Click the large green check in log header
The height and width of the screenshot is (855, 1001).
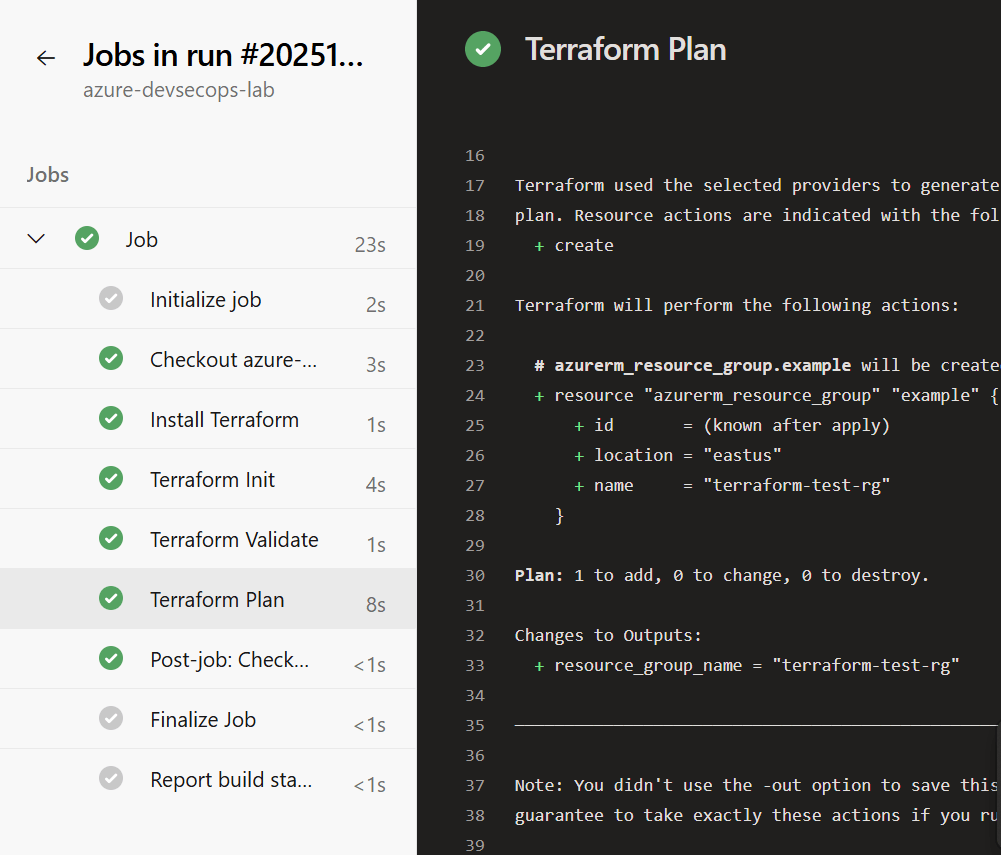pos(483,49)
